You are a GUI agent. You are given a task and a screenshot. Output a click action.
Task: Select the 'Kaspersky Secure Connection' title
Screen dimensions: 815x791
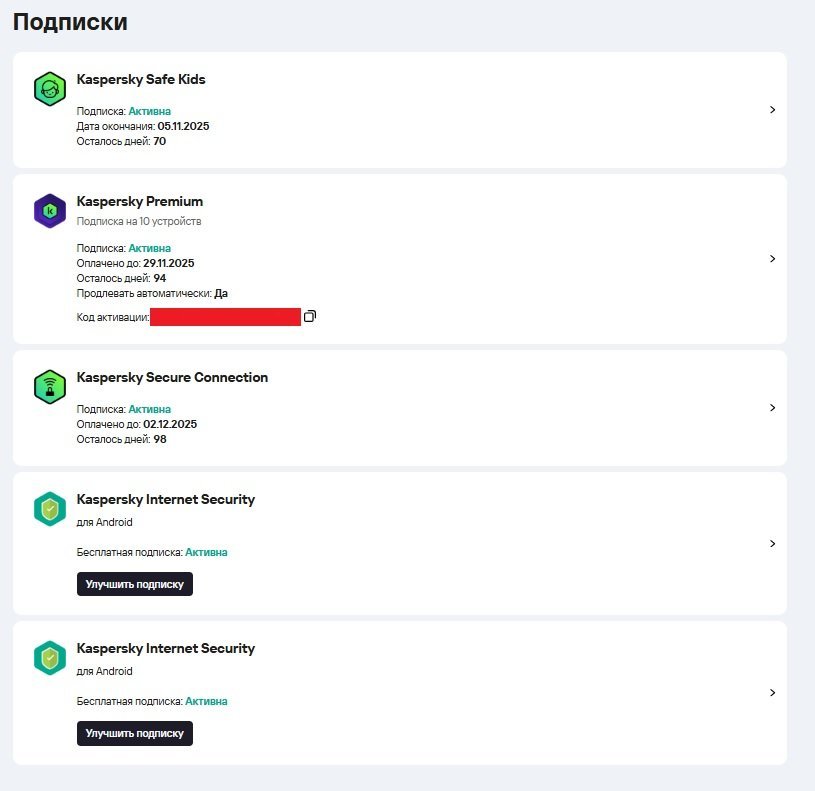tap(172, 377)
